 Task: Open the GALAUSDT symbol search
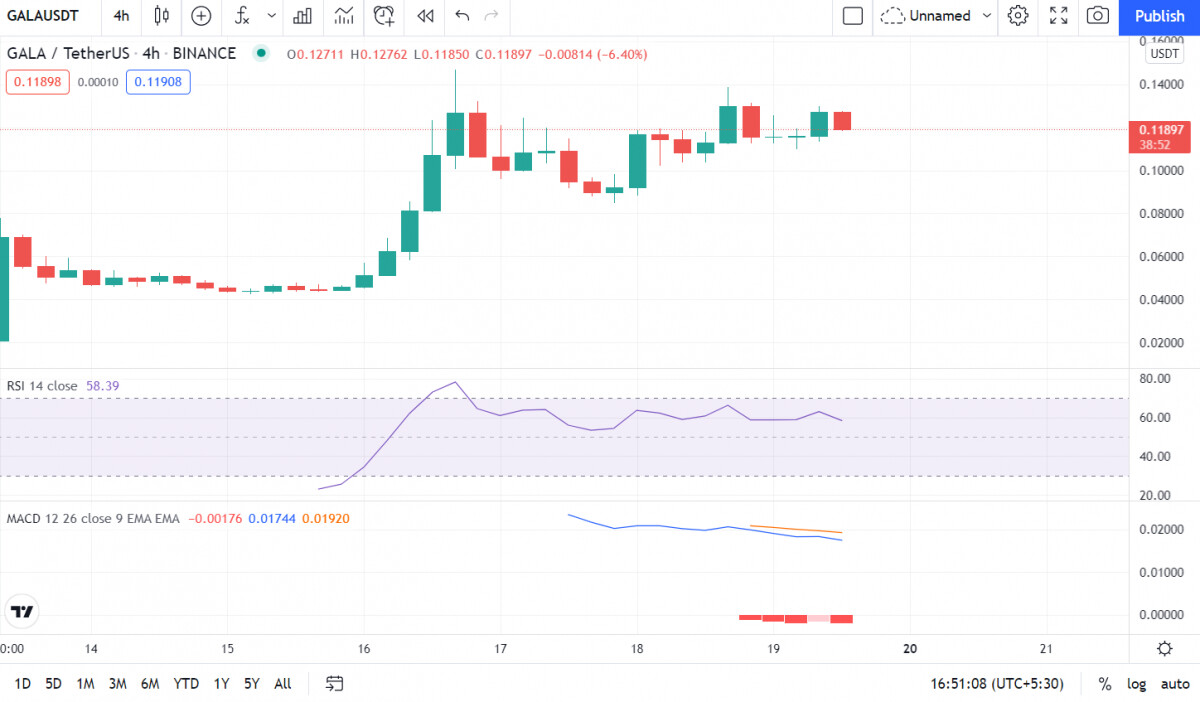point(43,15)
